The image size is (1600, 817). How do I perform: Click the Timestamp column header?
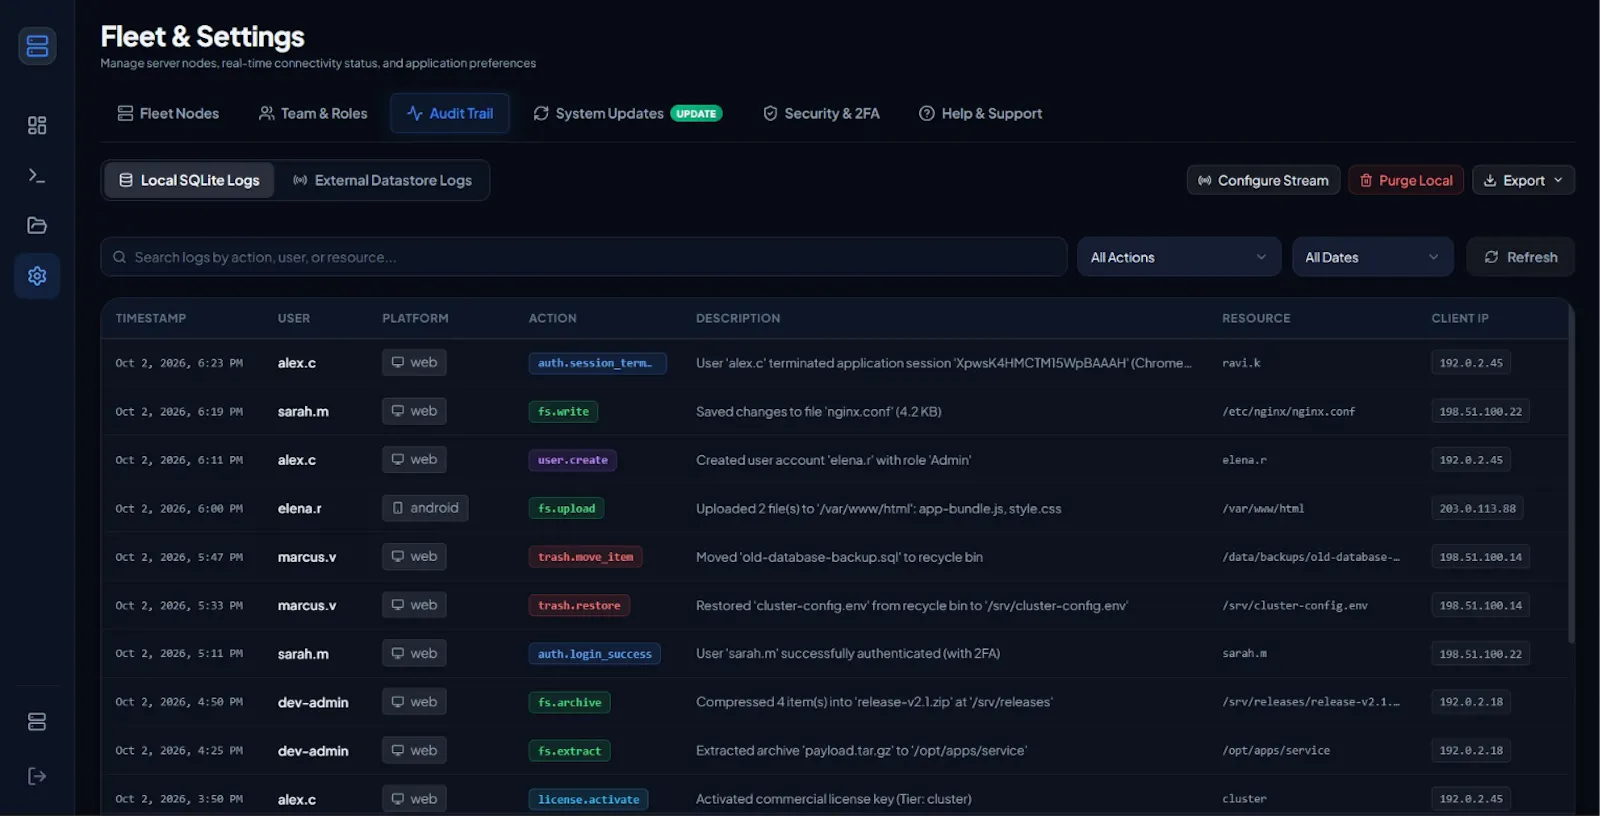(x=151, y=318)
